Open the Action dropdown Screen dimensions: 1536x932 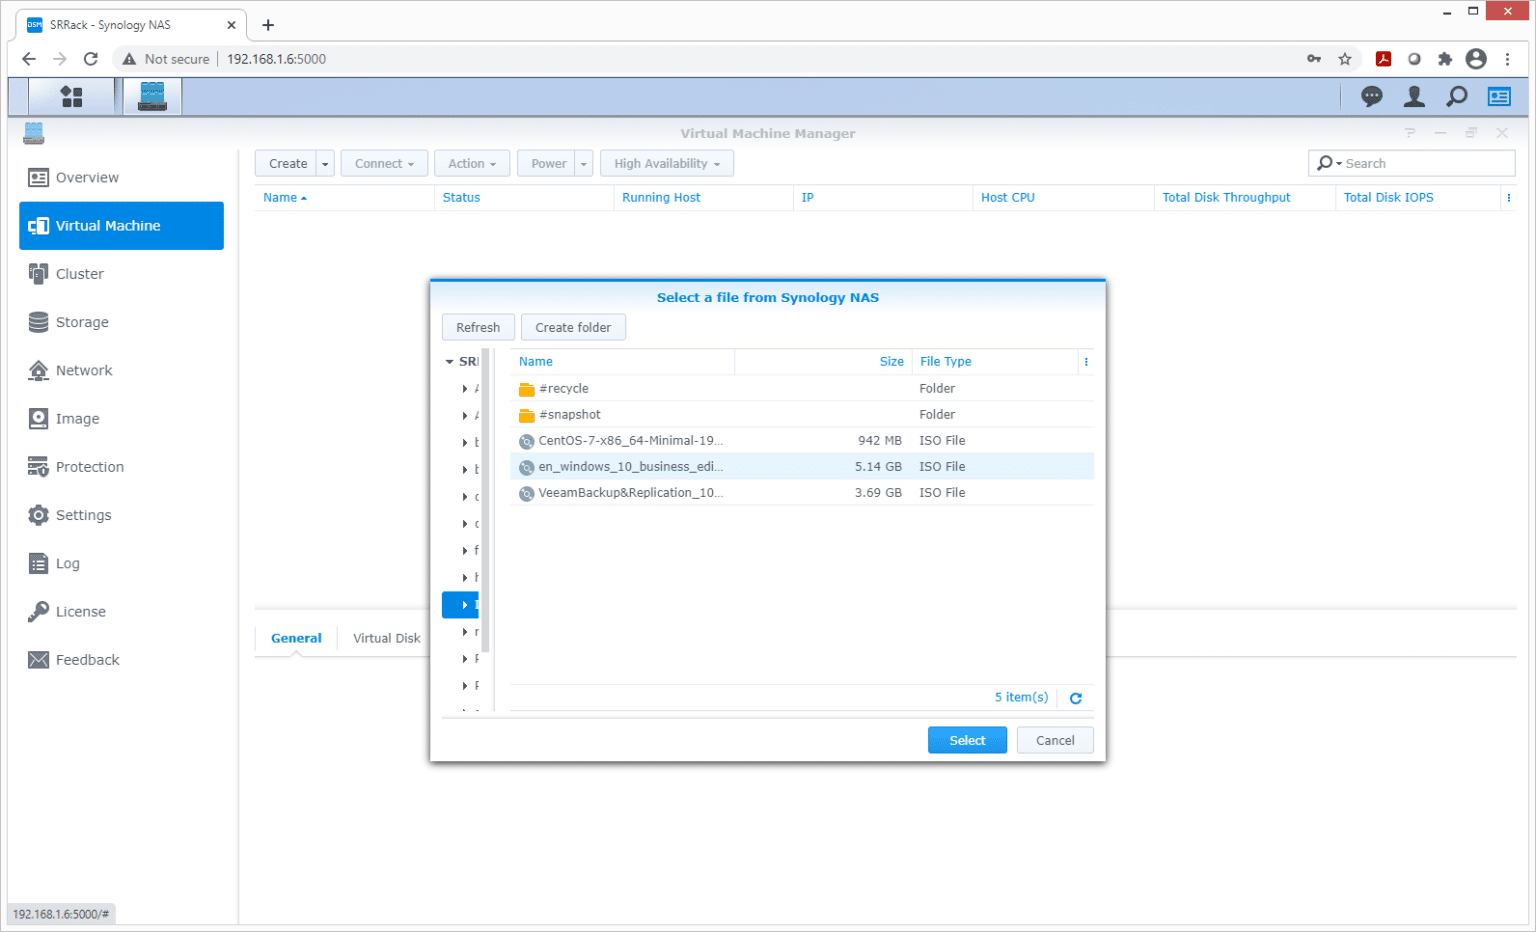click(x=472, y=164)
